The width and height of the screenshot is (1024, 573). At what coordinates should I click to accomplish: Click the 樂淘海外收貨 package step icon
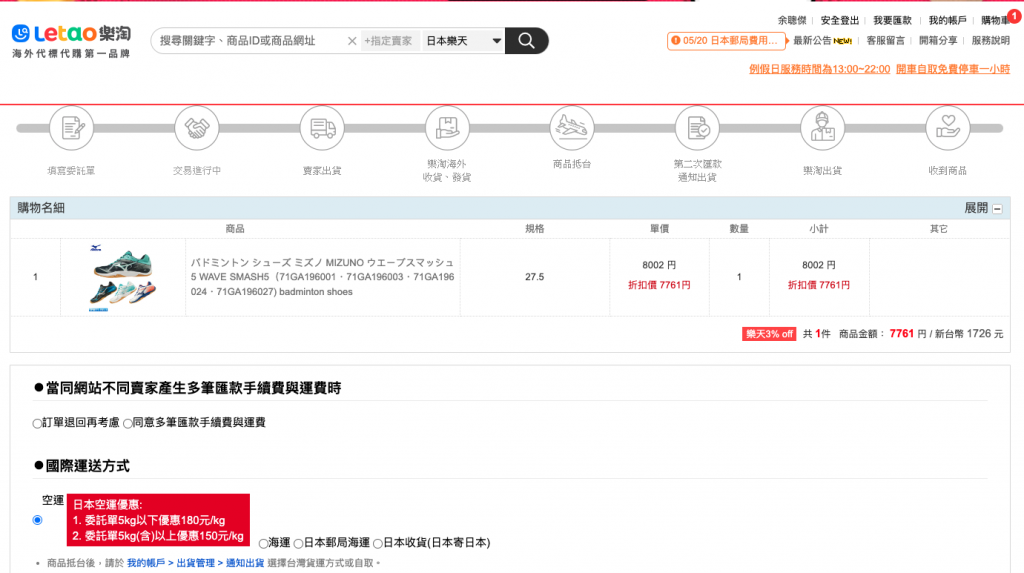(x=447, y=128)
